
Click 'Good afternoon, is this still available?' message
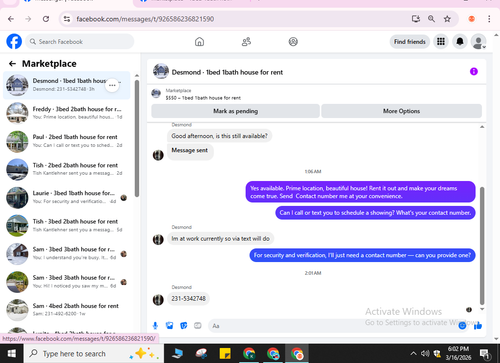pyautogui.click(x=219, y=136)
